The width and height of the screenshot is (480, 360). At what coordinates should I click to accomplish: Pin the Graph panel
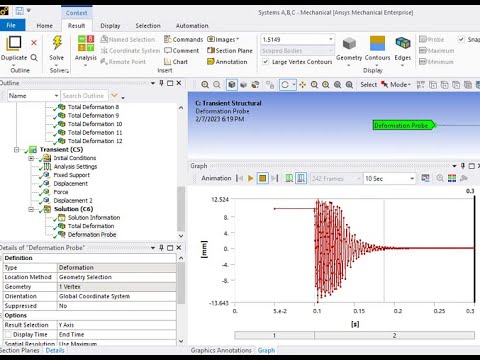coord(463,166)
